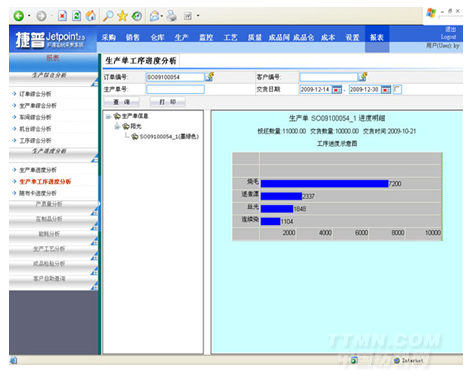
Task: Open customer number lookup icon
Action: [363, 77]
